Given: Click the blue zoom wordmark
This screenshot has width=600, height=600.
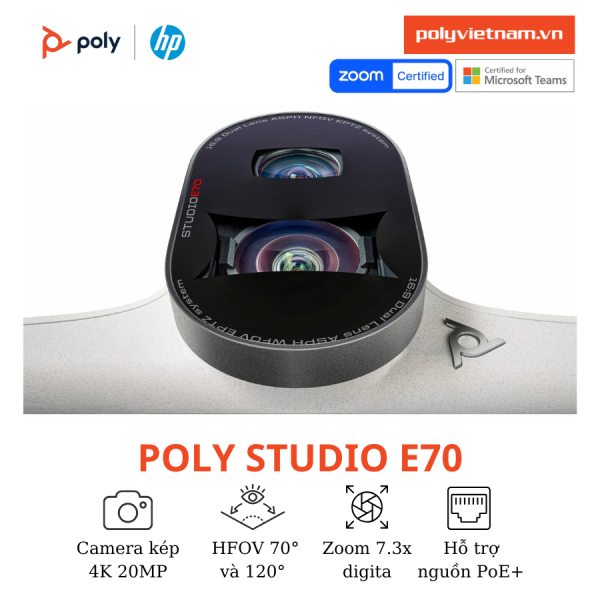Looking at the screenshot, I should (x=361, y=76).
